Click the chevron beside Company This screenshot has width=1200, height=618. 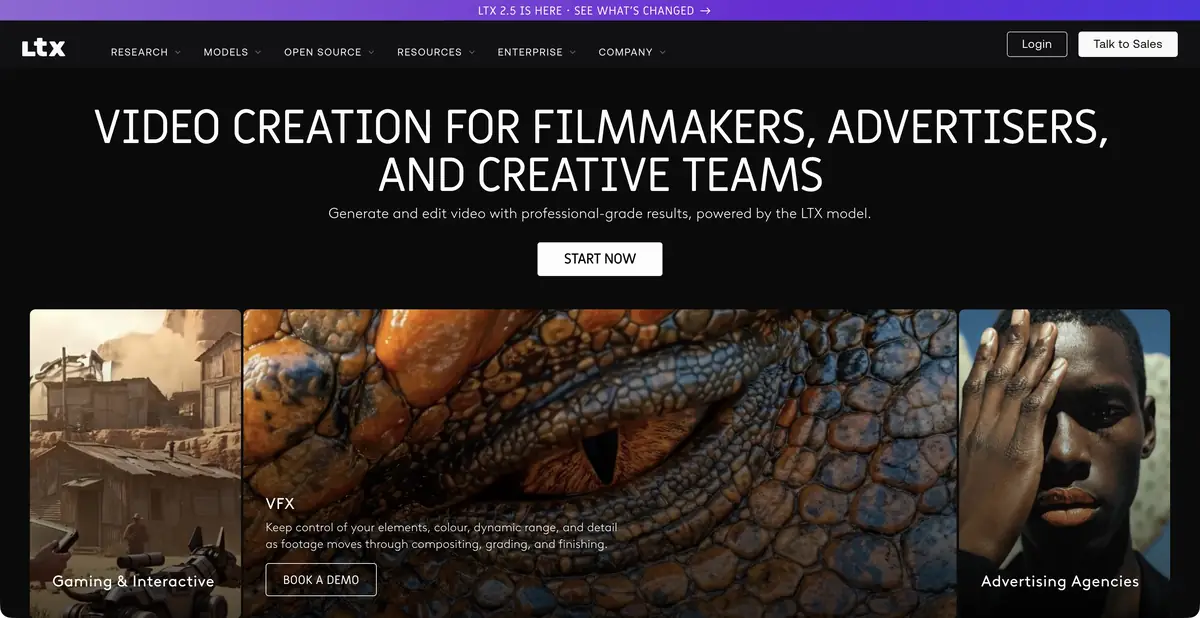point(662,52)
